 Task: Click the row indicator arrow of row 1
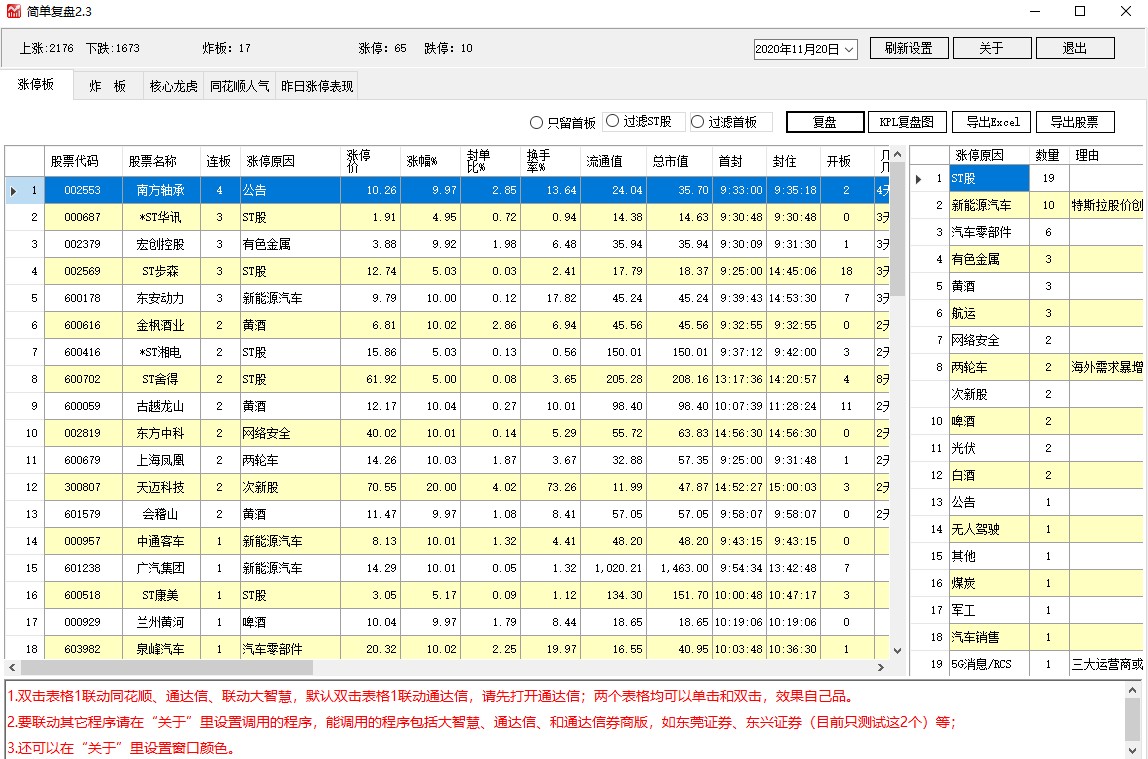pyautogui.click(x=13, y=190)
